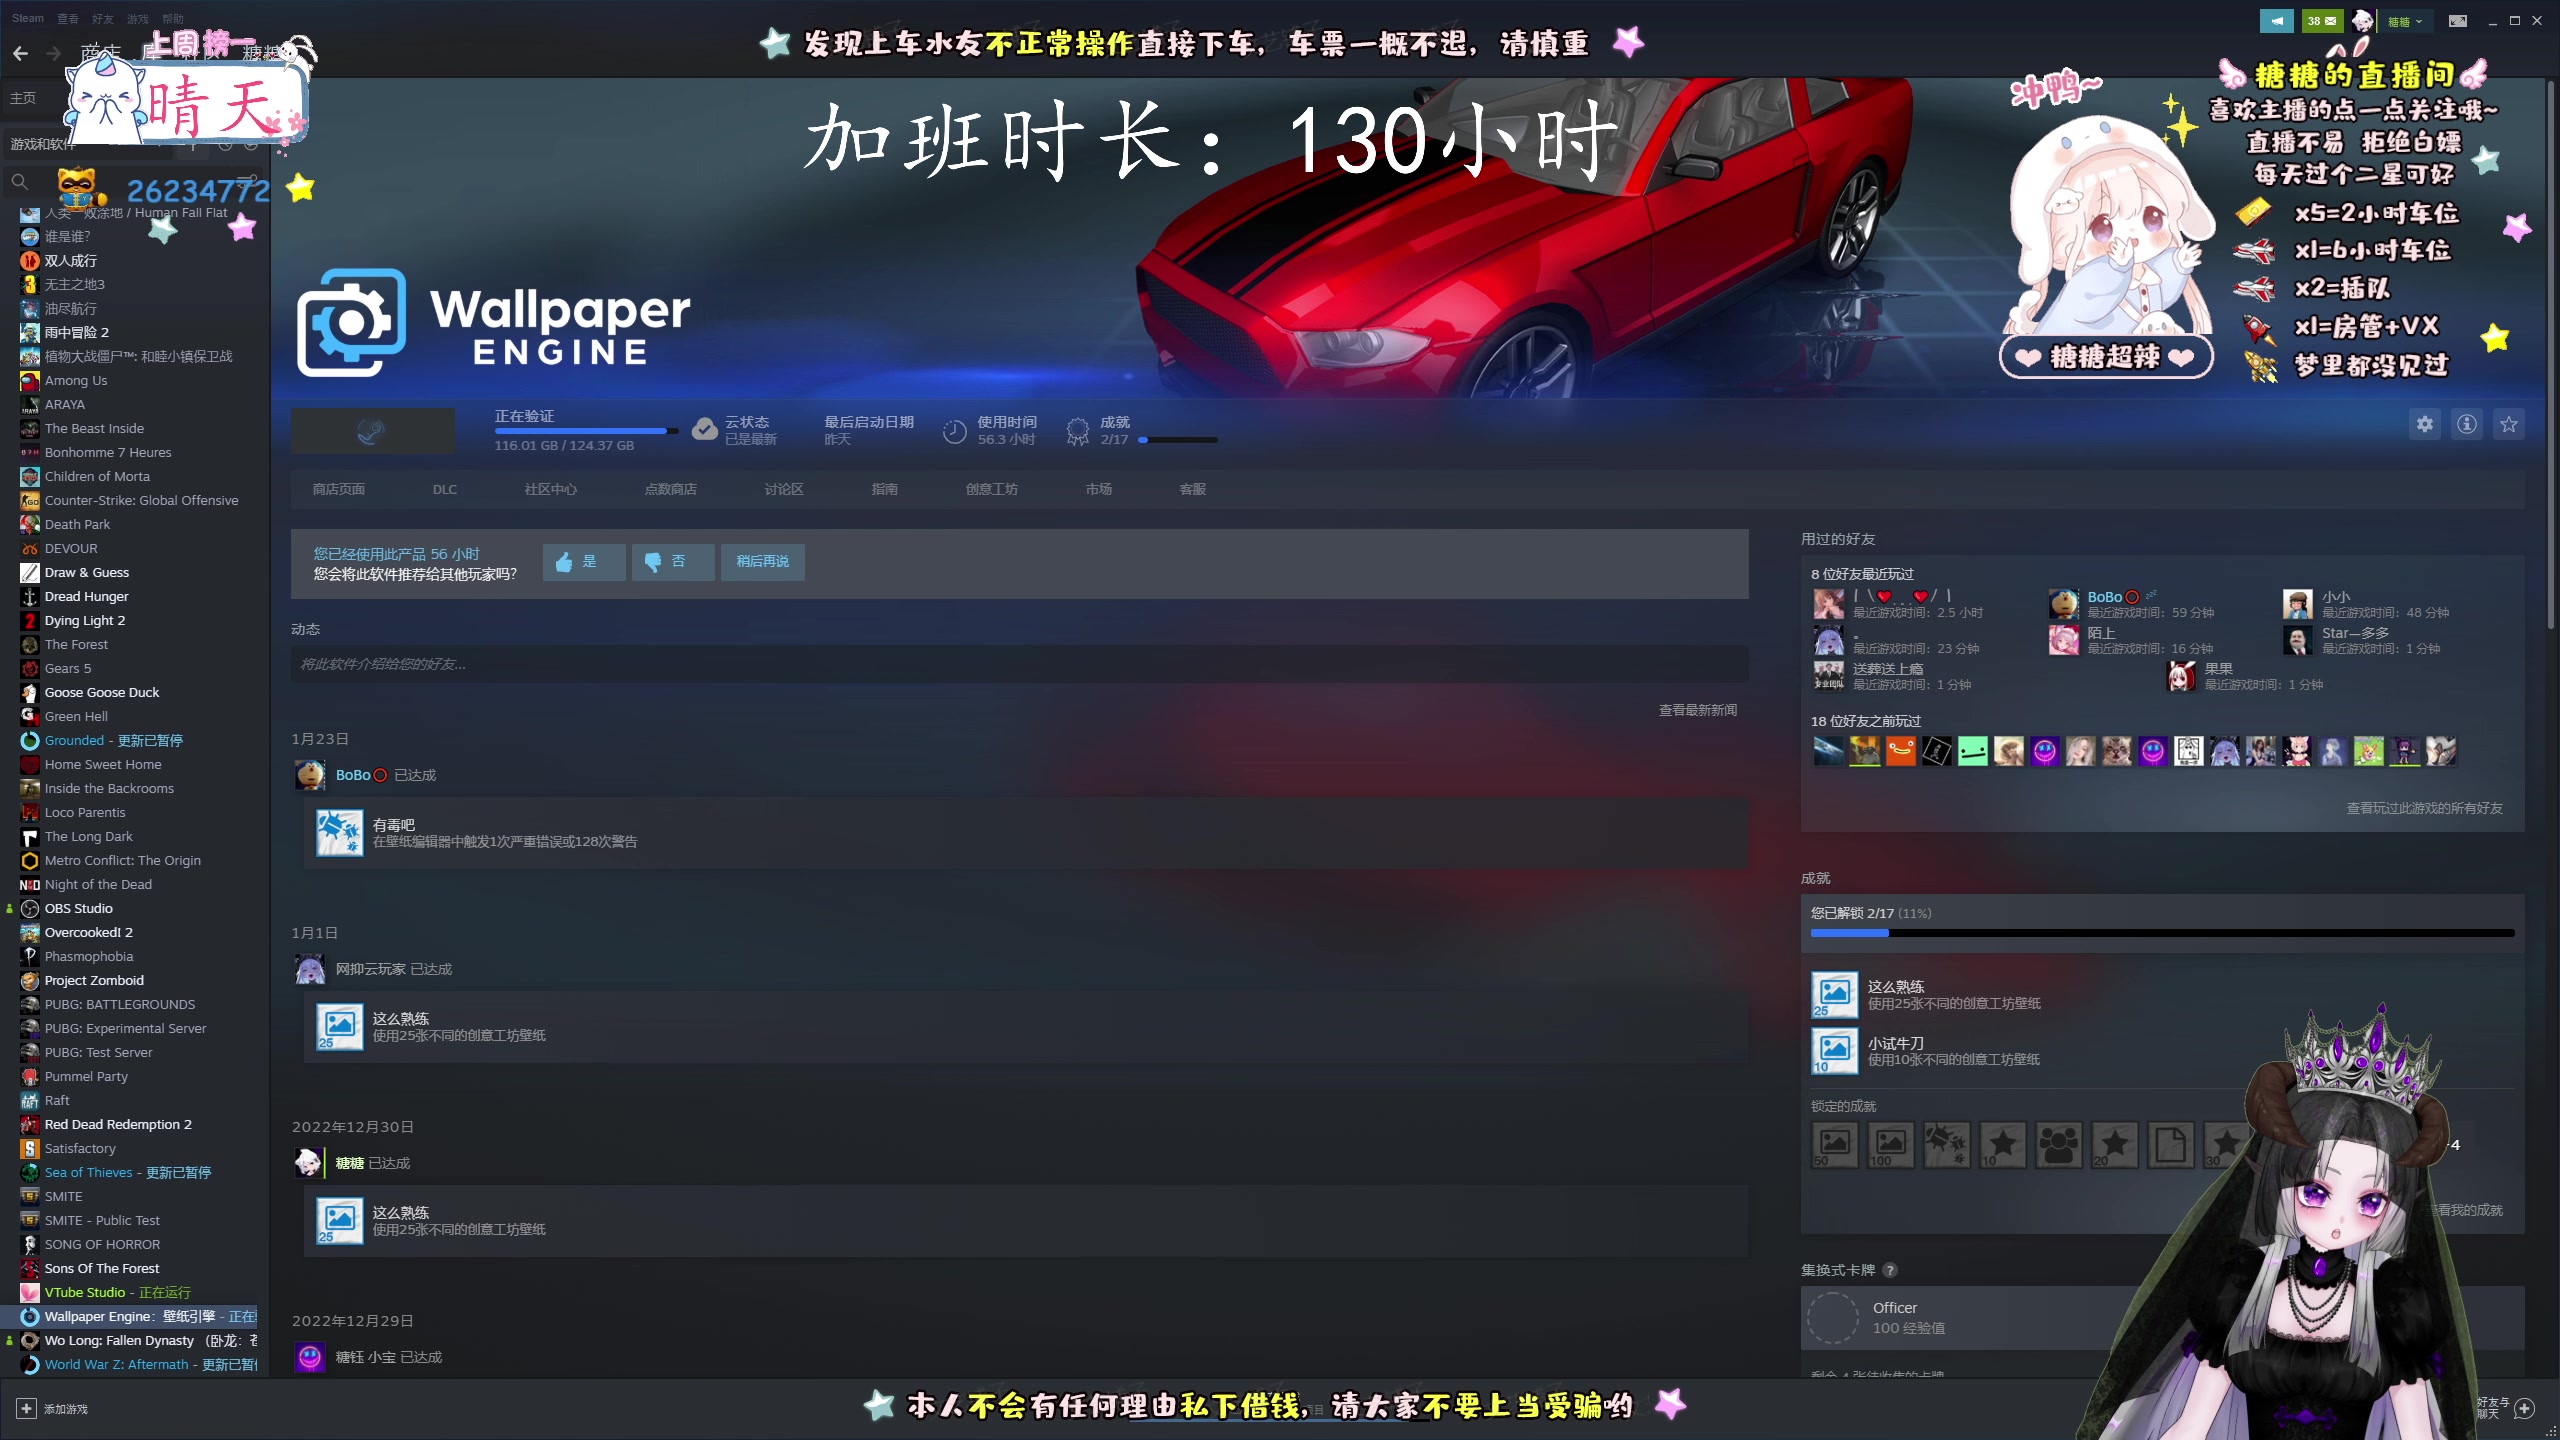
Task: Open 查看玩过此游戏的所有好友 link
Action: coord(2424,808)
